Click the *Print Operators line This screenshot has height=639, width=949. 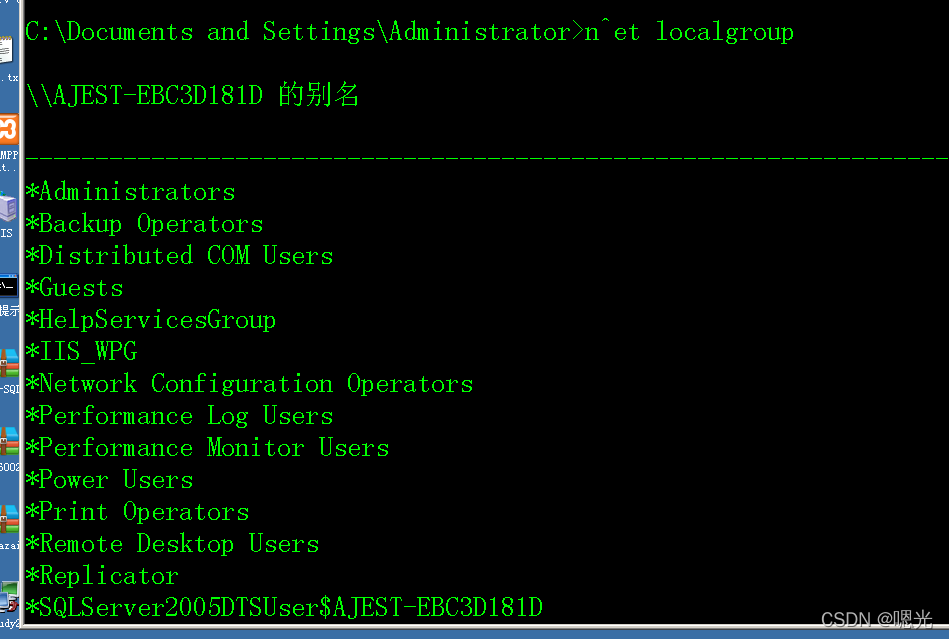coord(138,512)
